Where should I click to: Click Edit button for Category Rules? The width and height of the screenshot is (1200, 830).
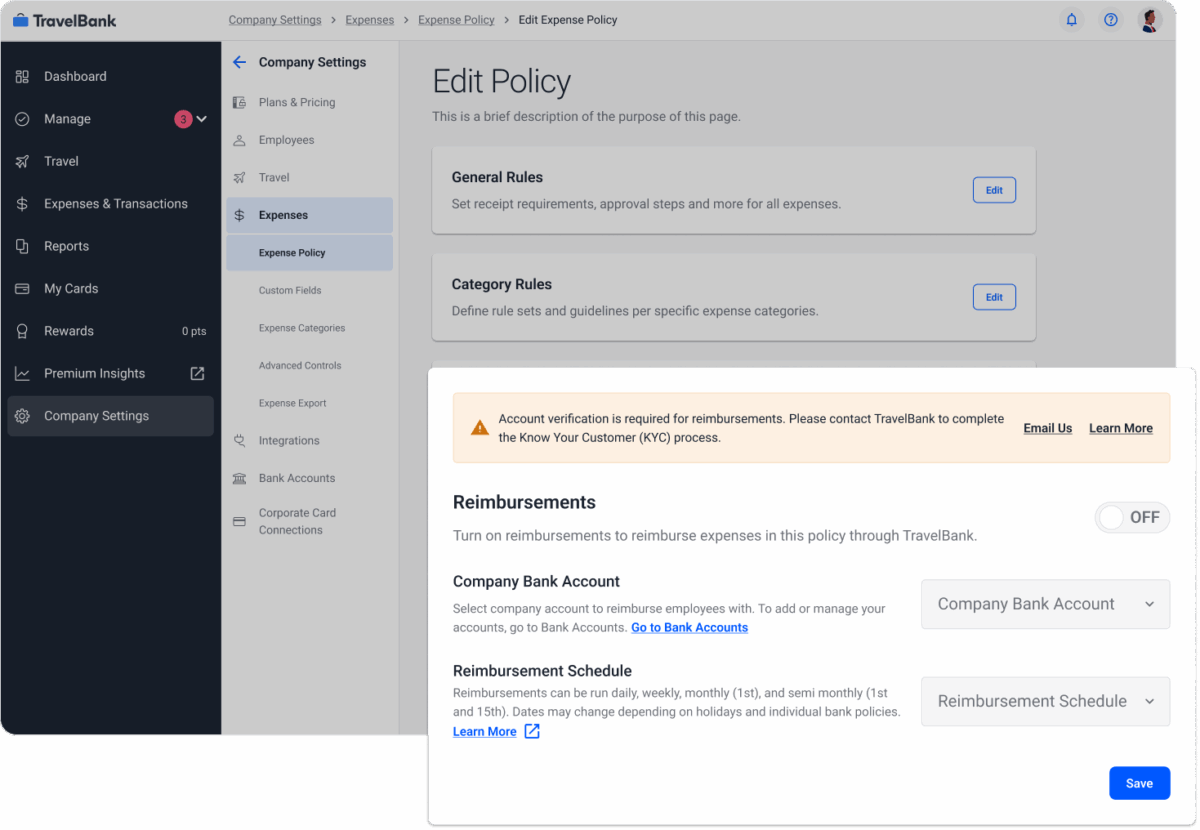994,297
